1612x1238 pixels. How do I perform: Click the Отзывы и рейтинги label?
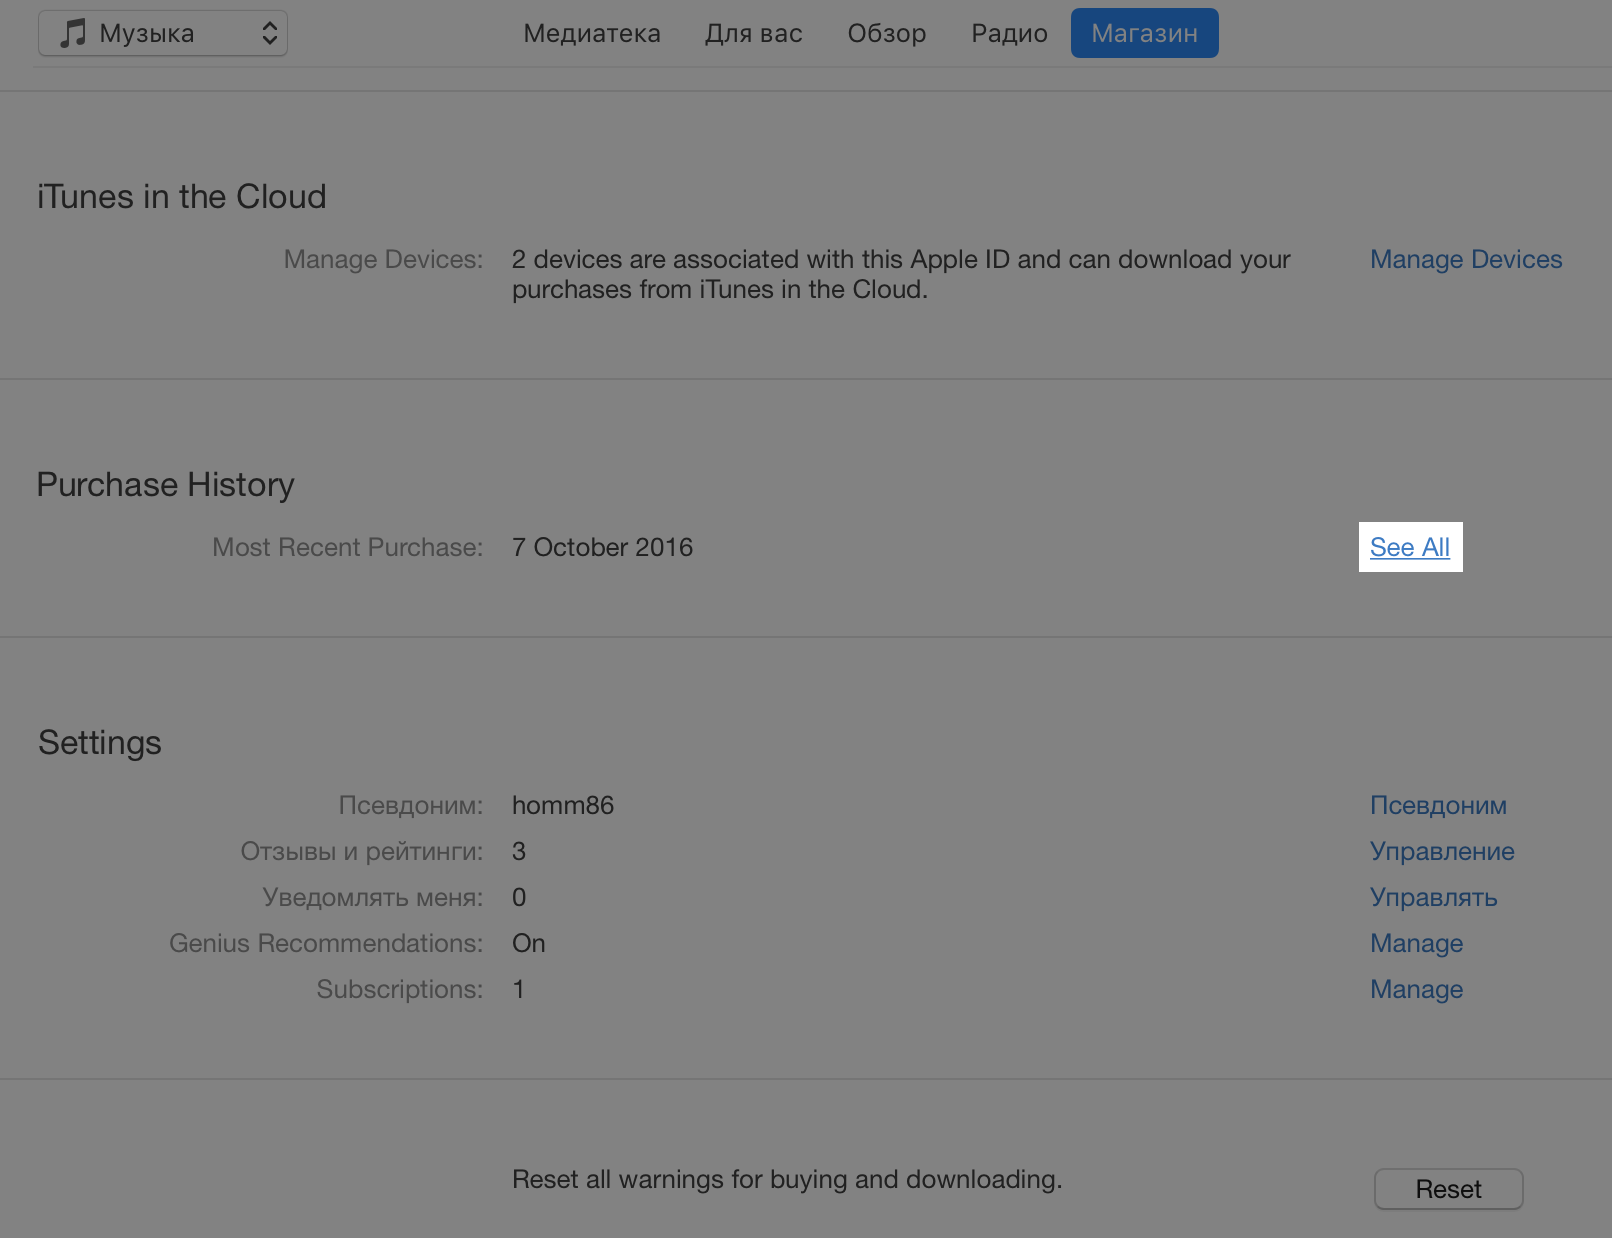(x=362, y=851)
